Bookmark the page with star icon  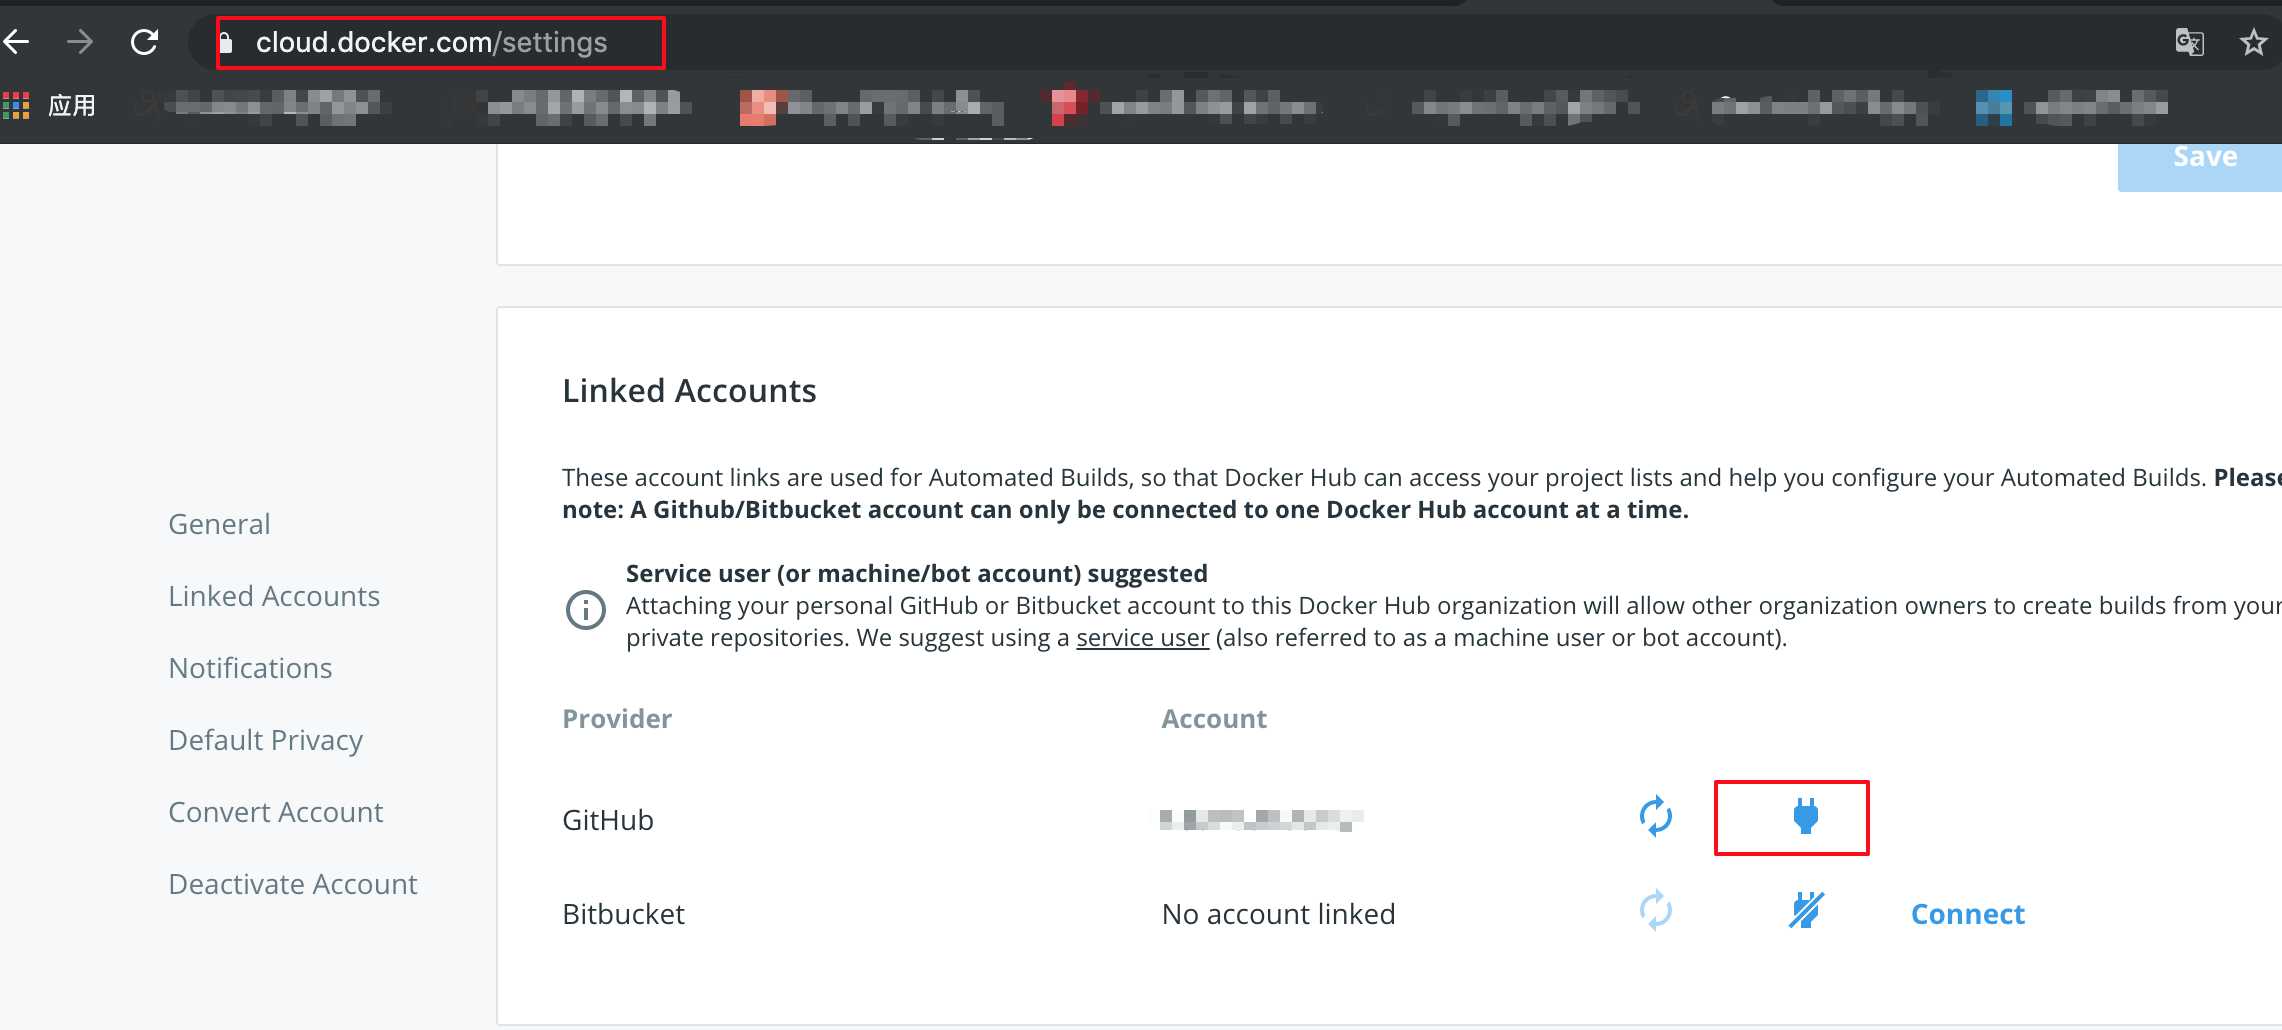point(2253,42)
